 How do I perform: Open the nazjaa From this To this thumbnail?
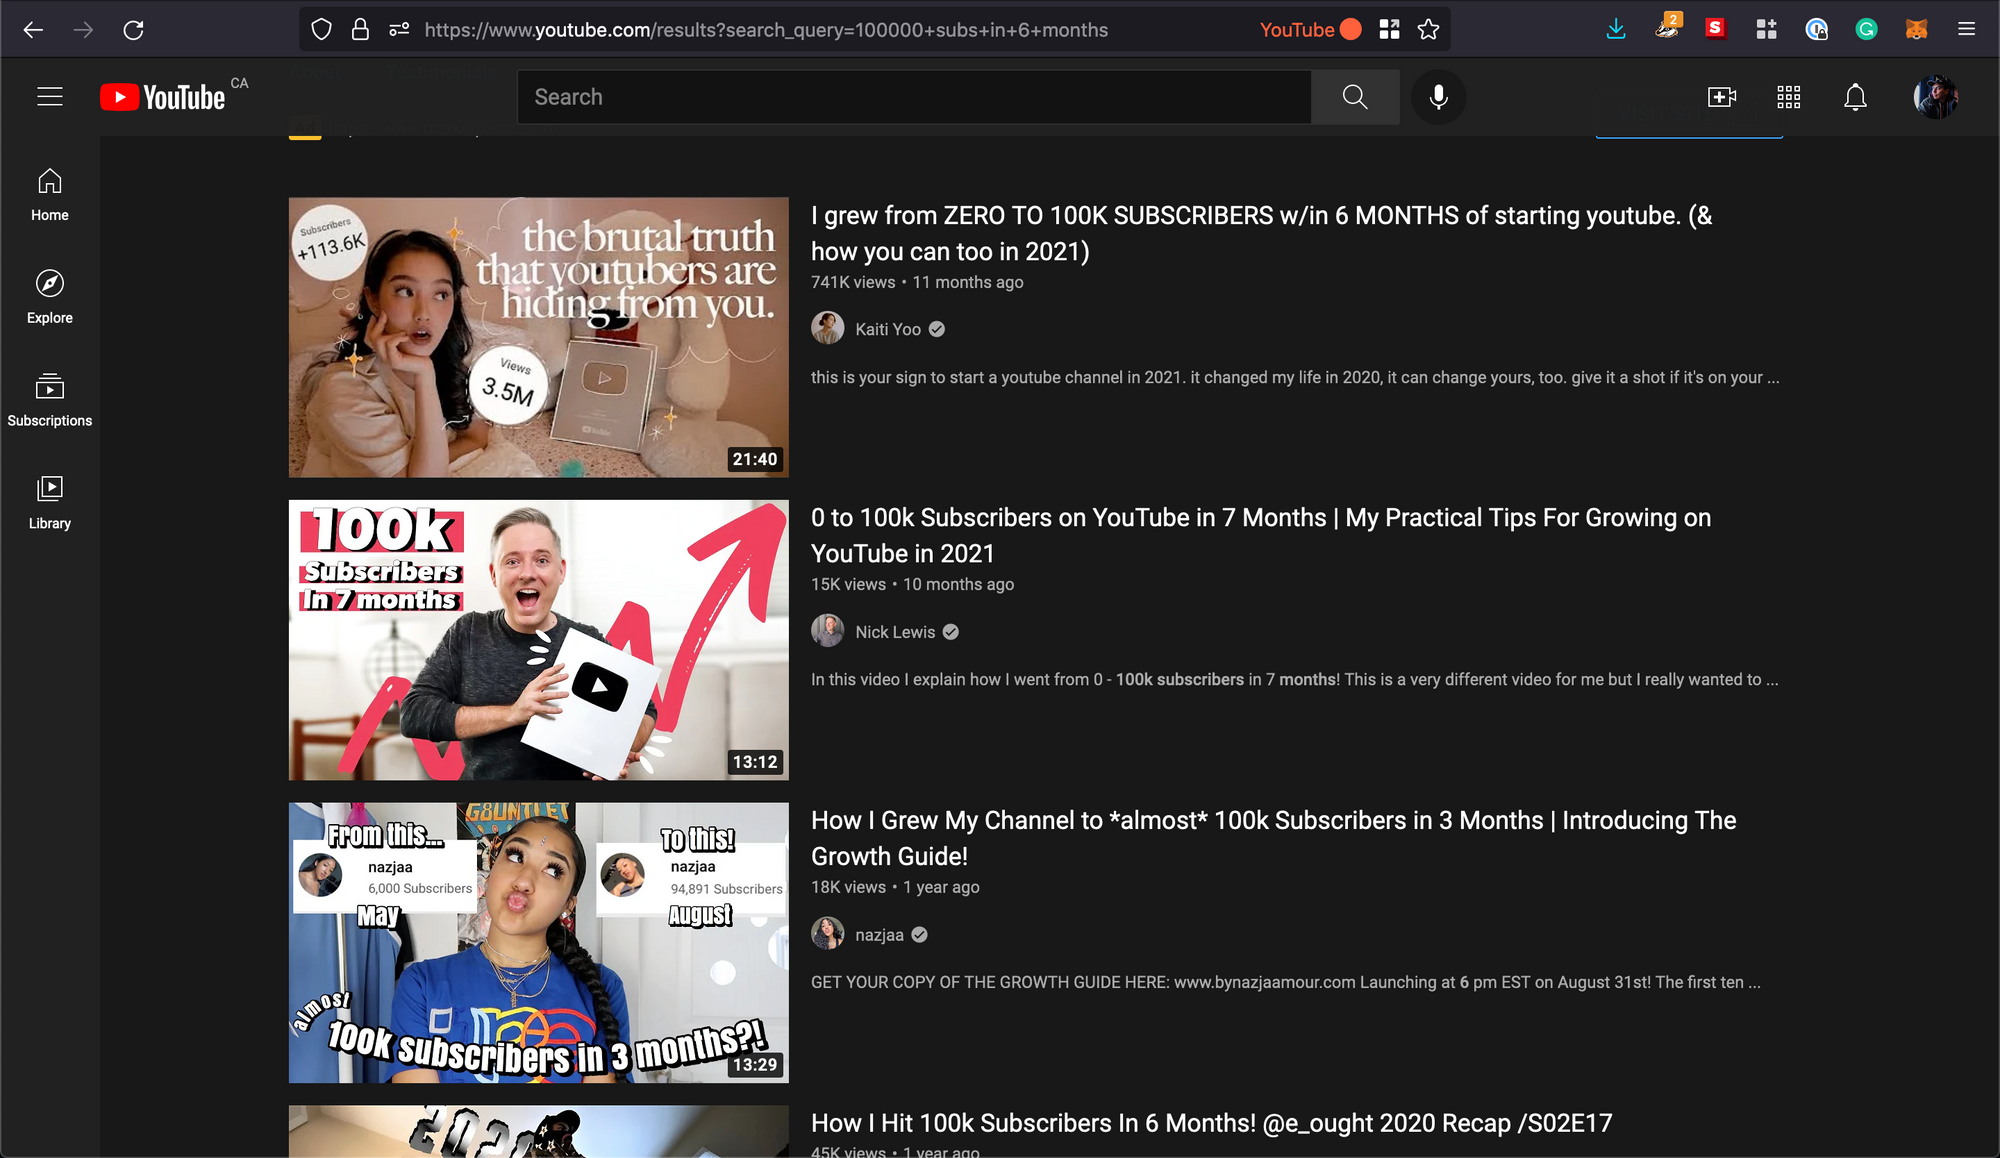click(539, 943)
